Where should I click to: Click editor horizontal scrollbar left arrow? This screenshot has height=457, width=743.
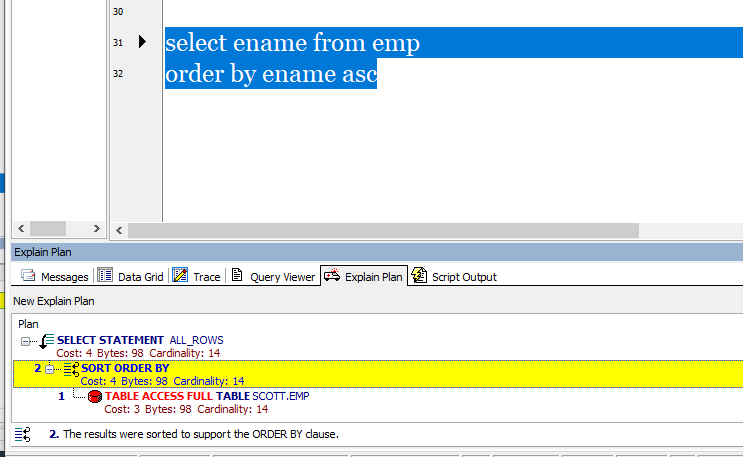pos(119,230)
